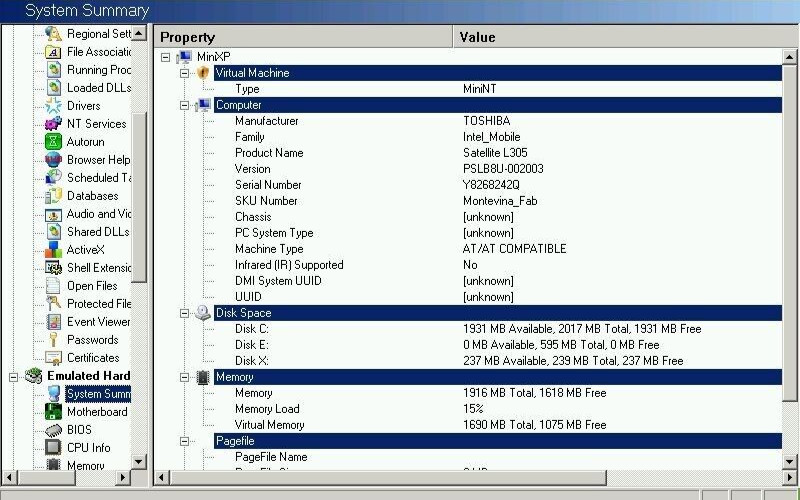Open the Regional Settings icon in sidebar
Image resolution: width=800 pixels, height=500 pixels.
point(53,34)
